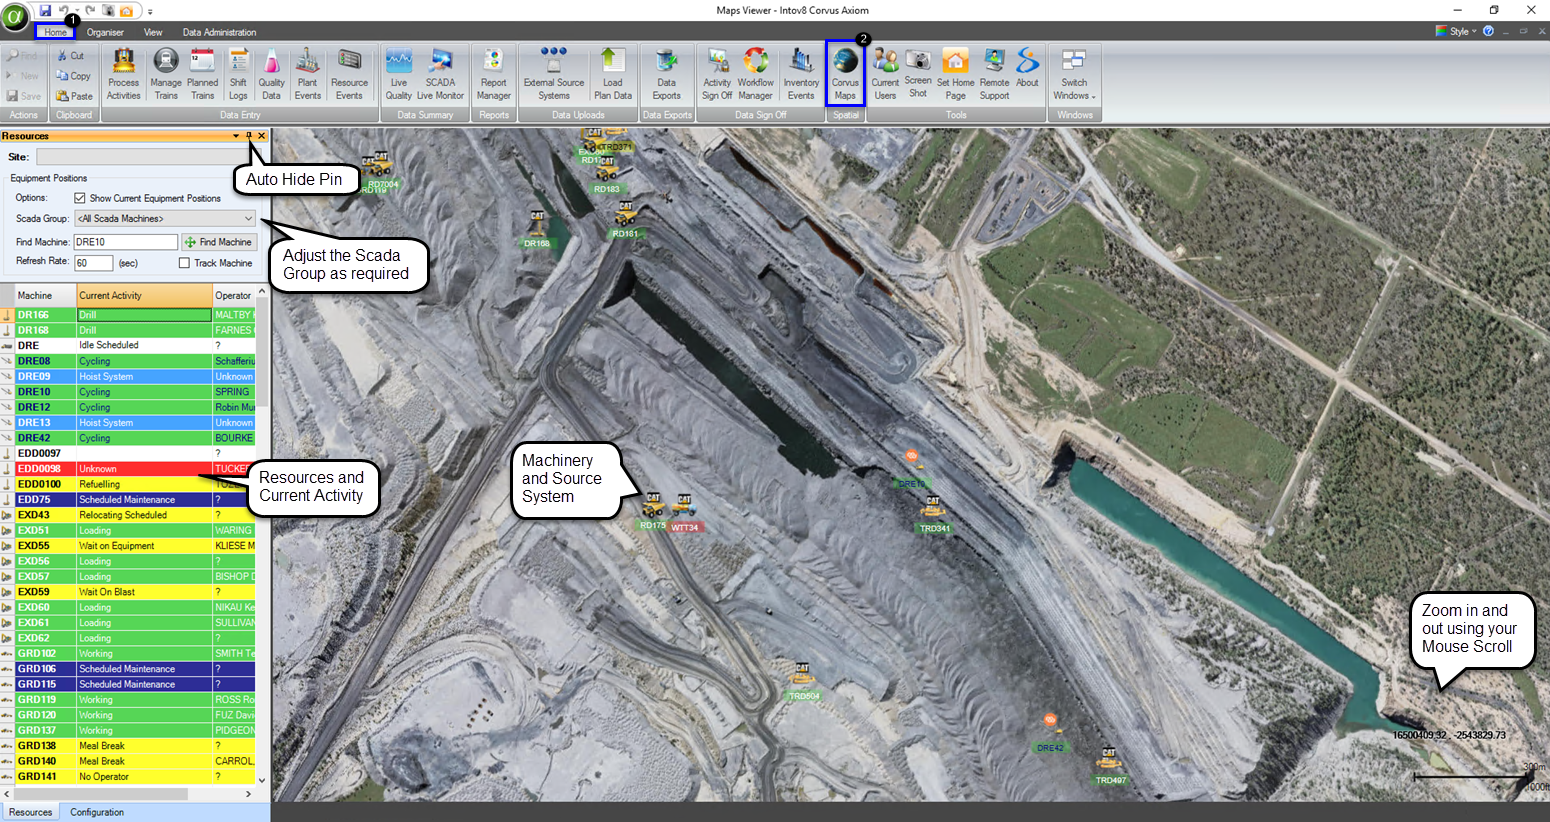The image size is (1550, 822).
Task: Launch Corvus Maps
Action: click(x=845, y=73)
